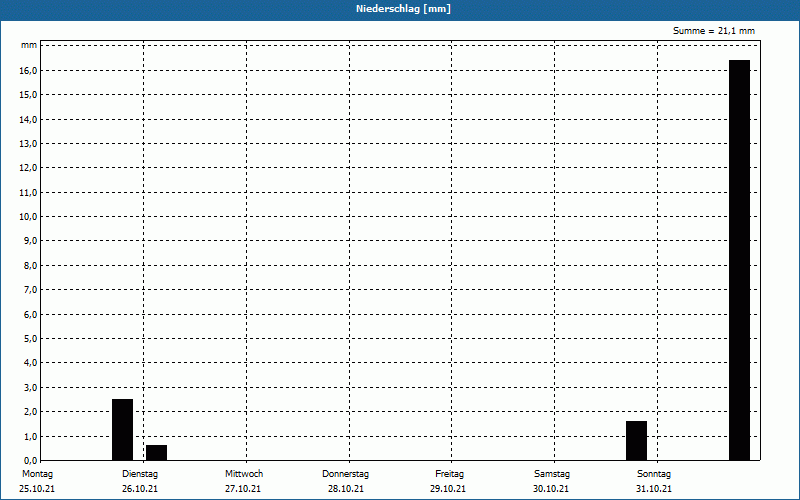Click the 12,0 axis value

point(28,168)
